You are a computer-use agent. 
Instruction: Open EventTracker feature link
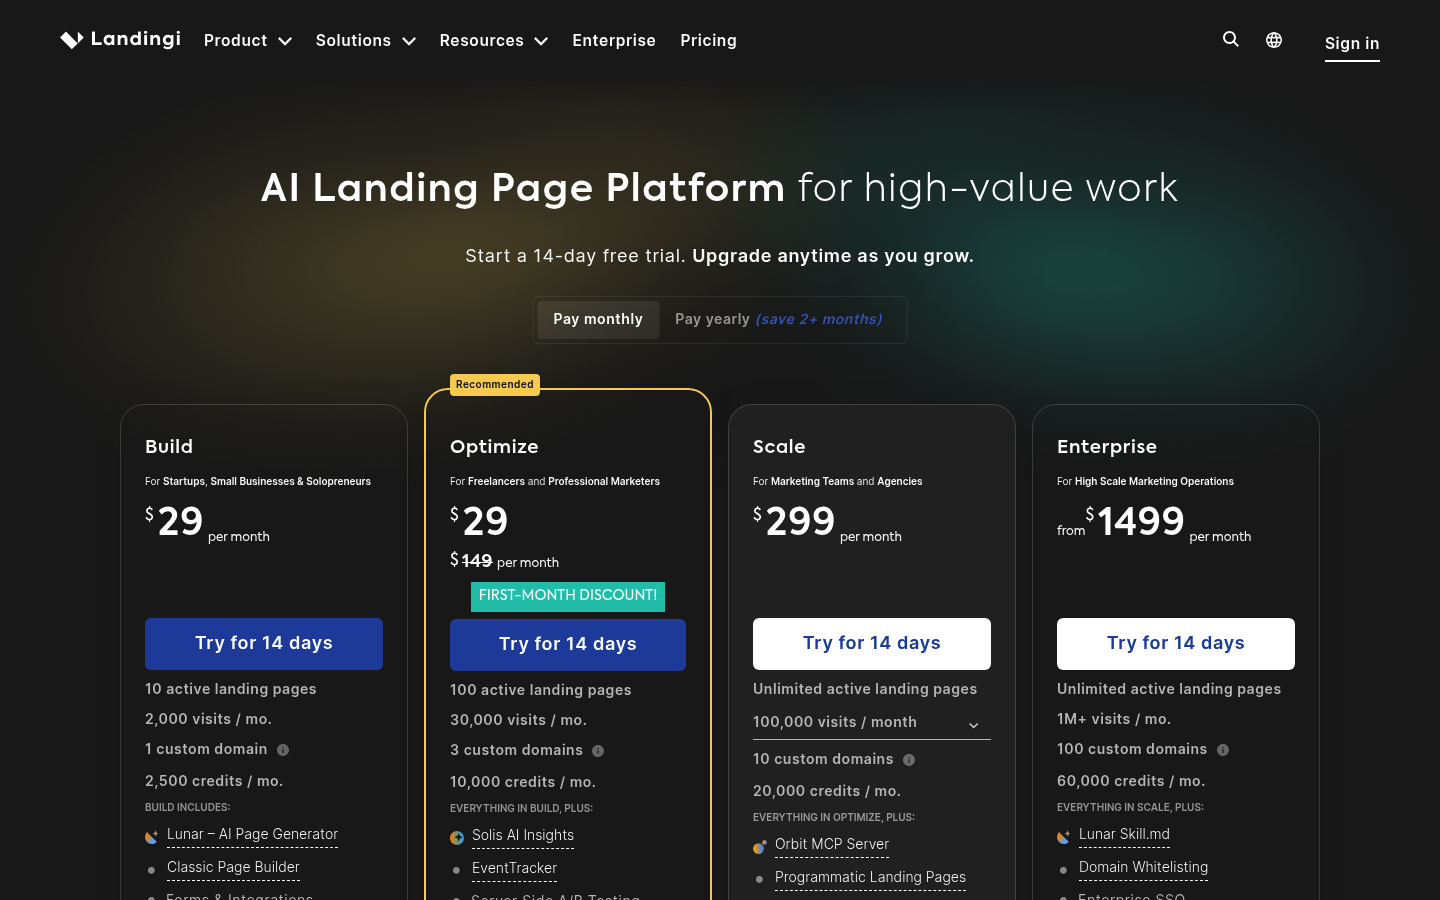click(514, 868)
